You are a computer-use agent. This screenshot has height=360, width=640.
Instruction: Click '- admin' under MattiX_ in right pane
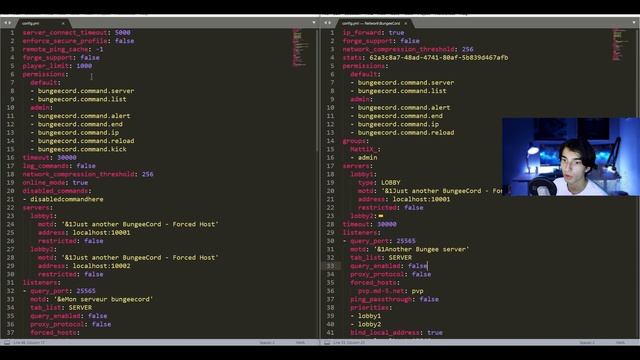coord(364,158)
